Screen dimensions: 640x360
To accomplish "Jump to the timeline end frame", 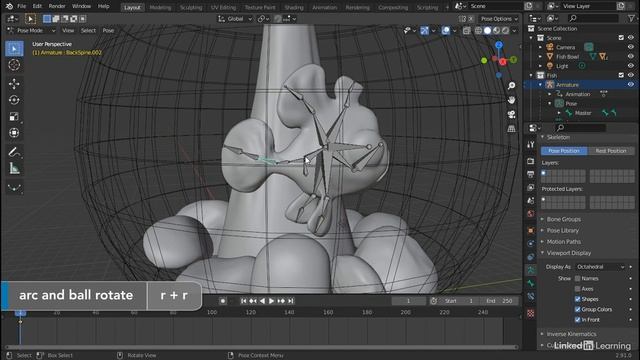I will point(291,301).
